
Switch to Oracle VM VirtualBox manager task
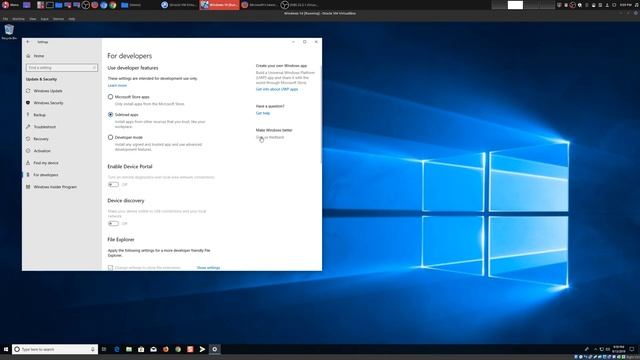point(179,5)
